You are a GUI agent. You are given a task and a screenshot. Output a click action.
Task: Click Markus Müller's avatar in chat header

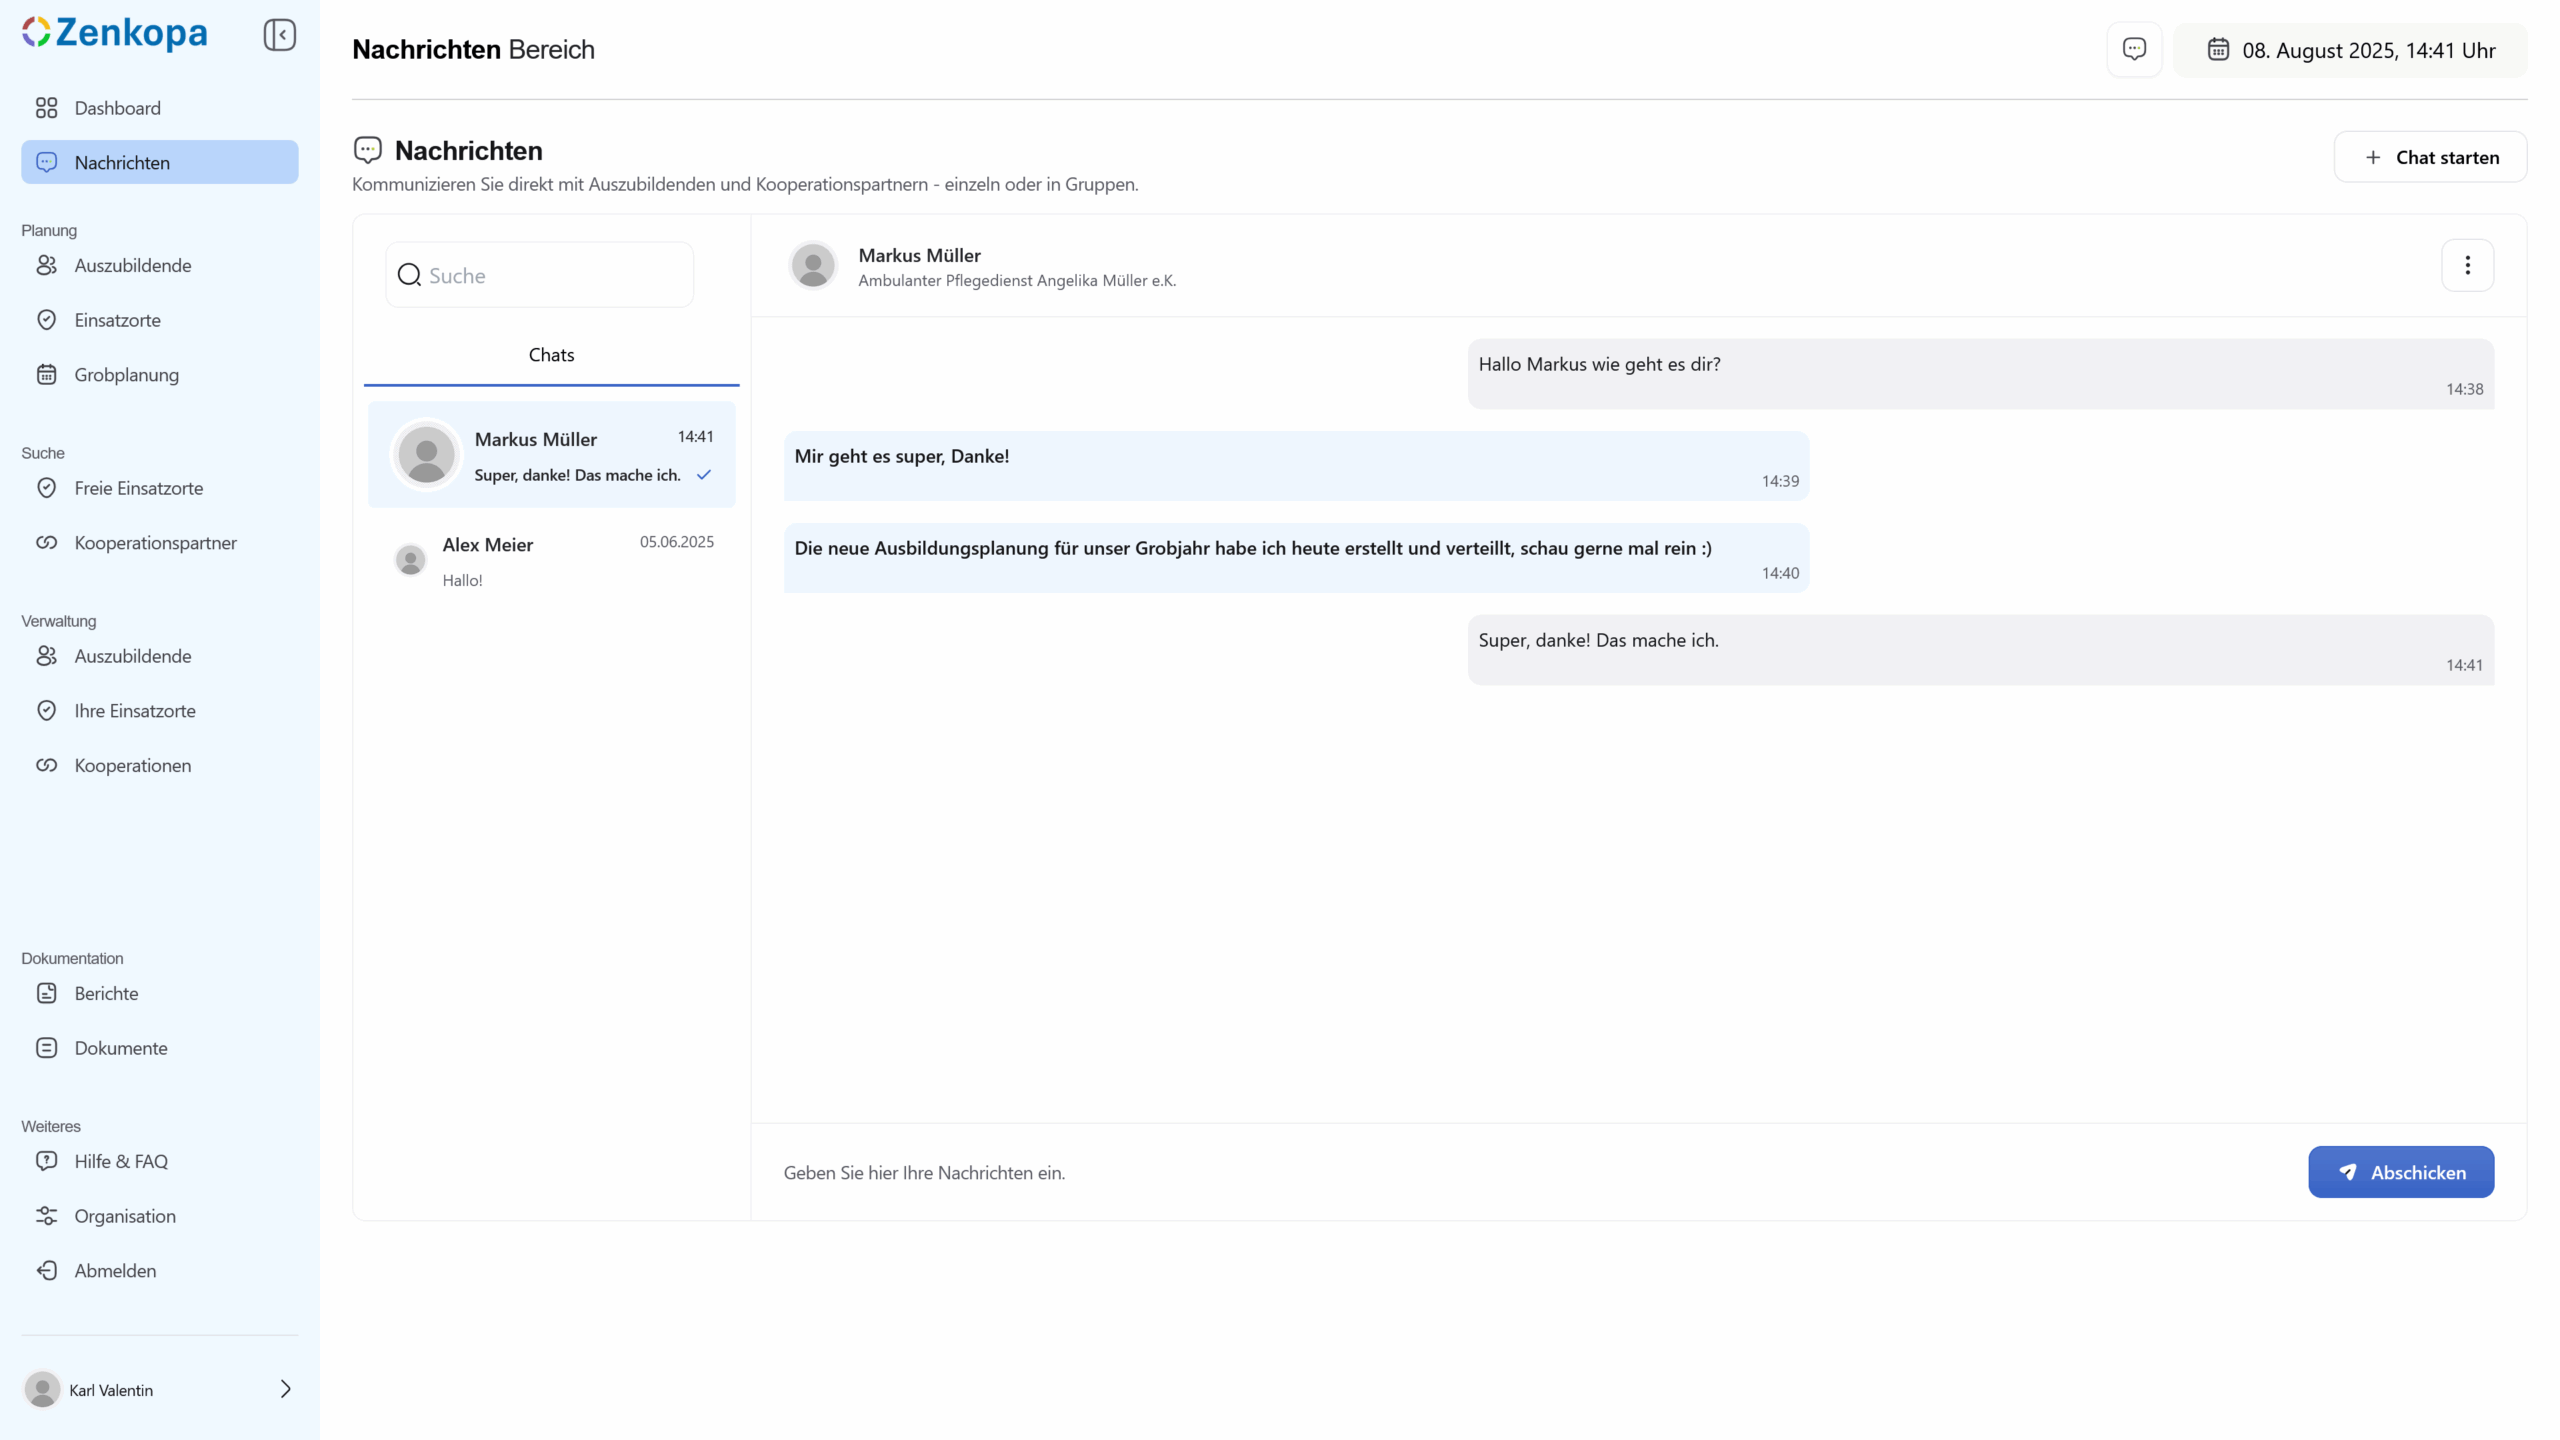pyautogui.click(x=813, y=266)
